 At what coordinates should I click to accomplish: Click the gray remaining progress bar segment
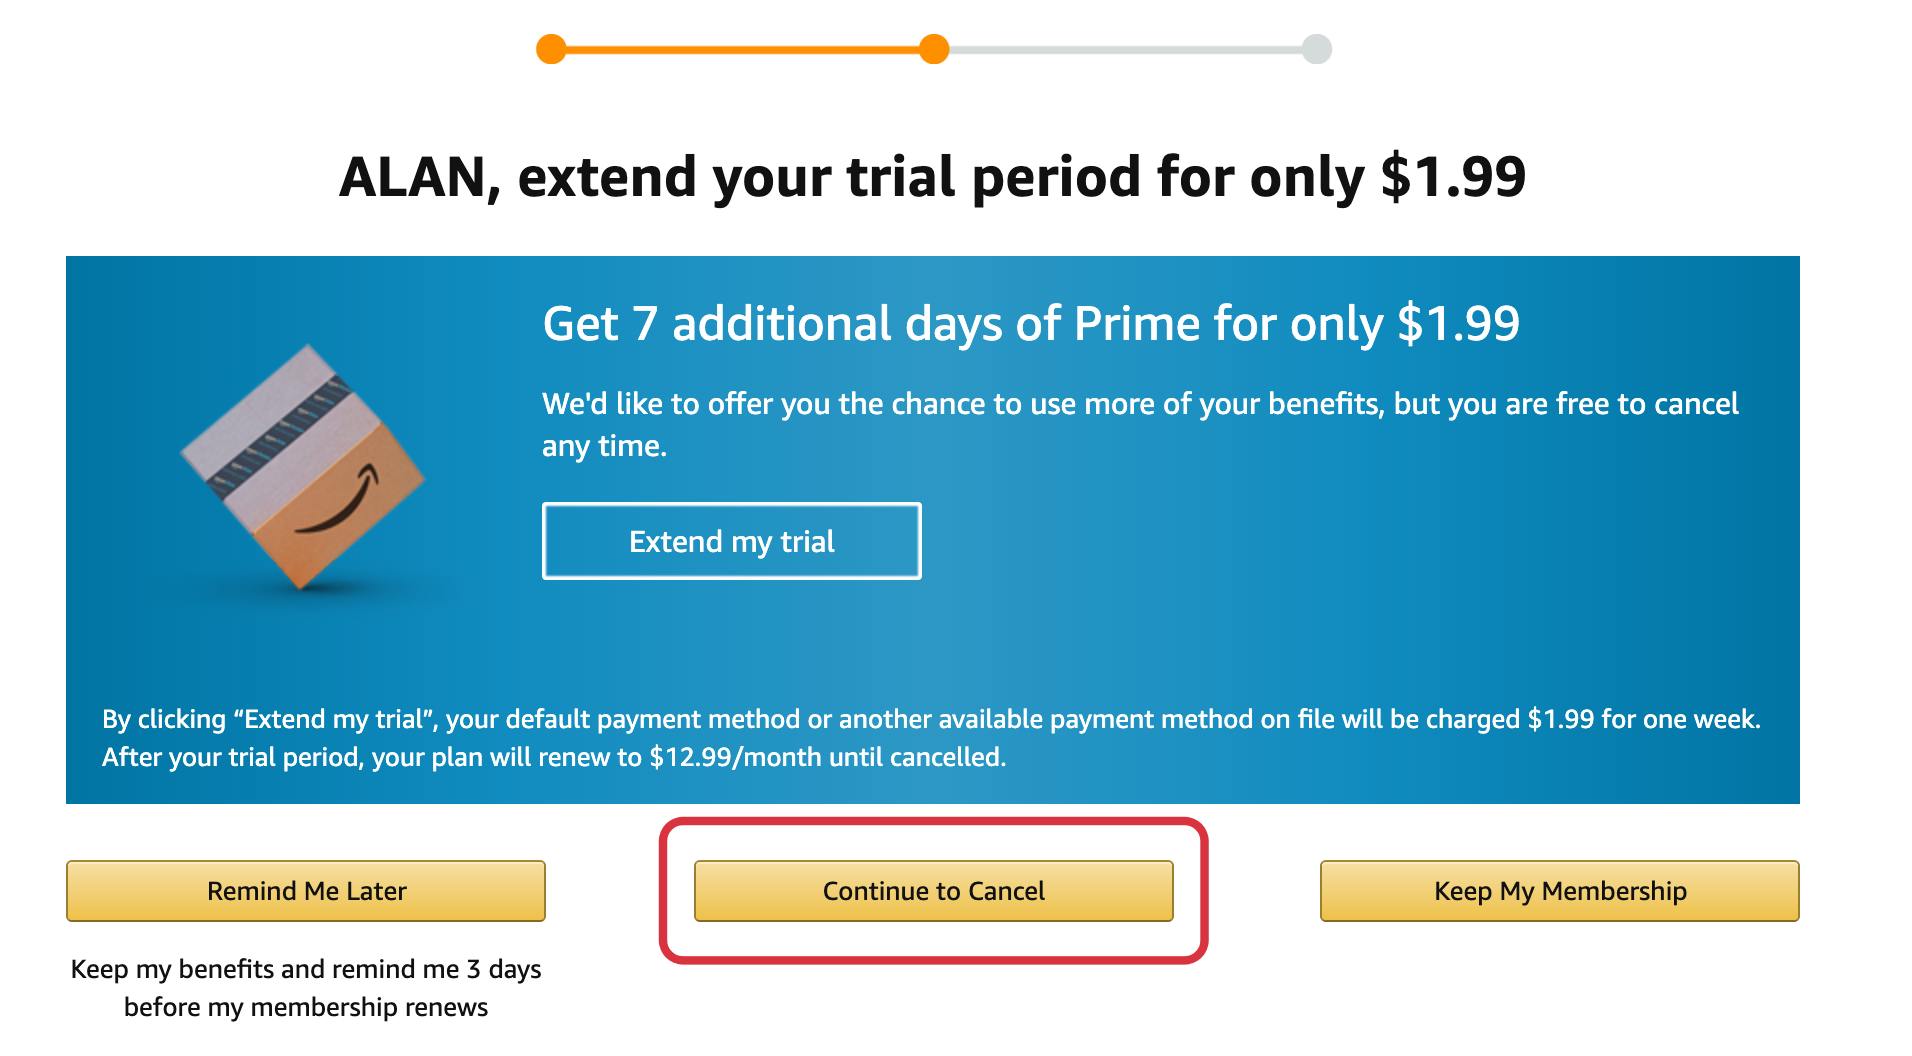(1125, 49)
